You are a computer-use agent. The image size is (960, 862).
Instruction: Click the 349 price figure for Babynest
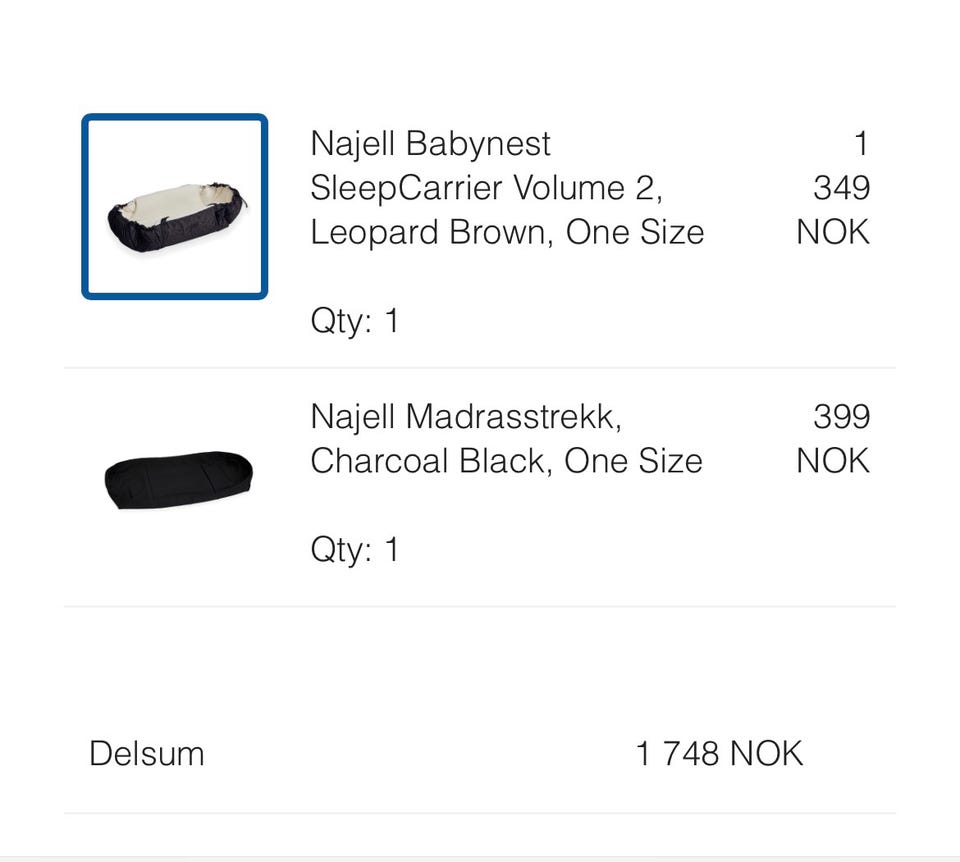point(841,188)
